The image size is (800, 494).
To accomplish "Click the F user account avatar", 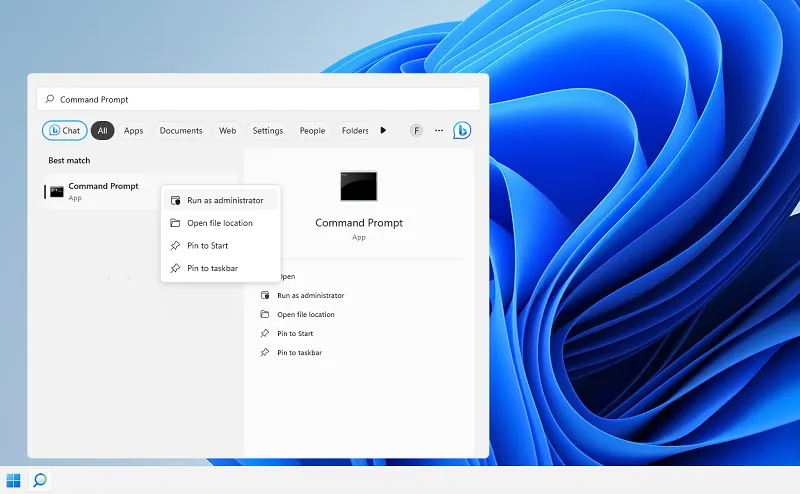I will [416, 131].
